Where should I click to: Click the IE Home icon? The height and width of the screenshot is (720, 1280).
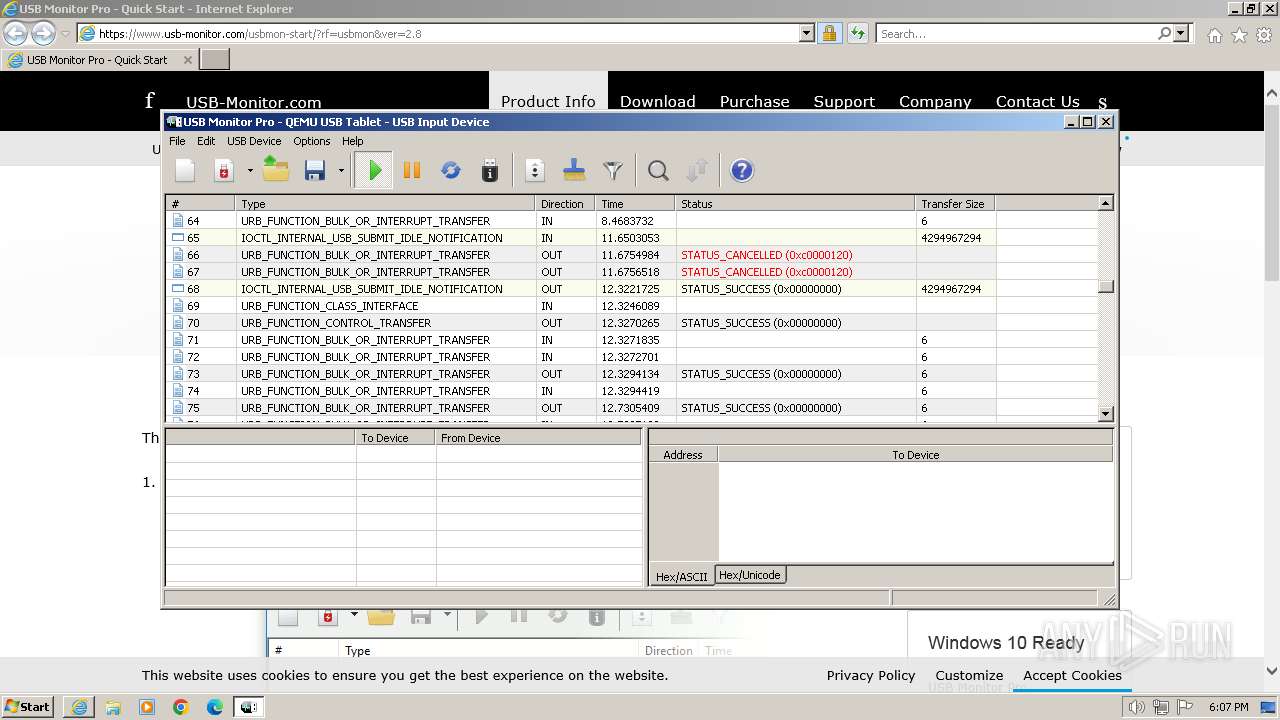1214,35
